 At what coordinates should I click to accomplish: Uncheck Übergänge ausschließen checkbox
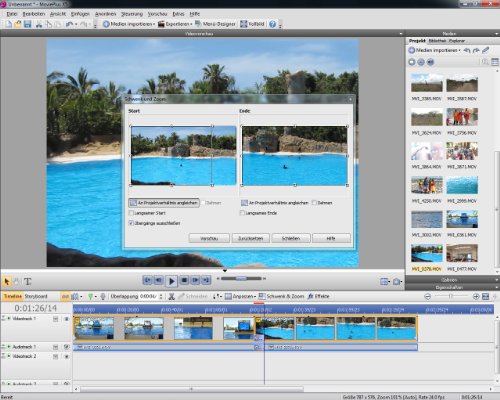tap(131, 223)
